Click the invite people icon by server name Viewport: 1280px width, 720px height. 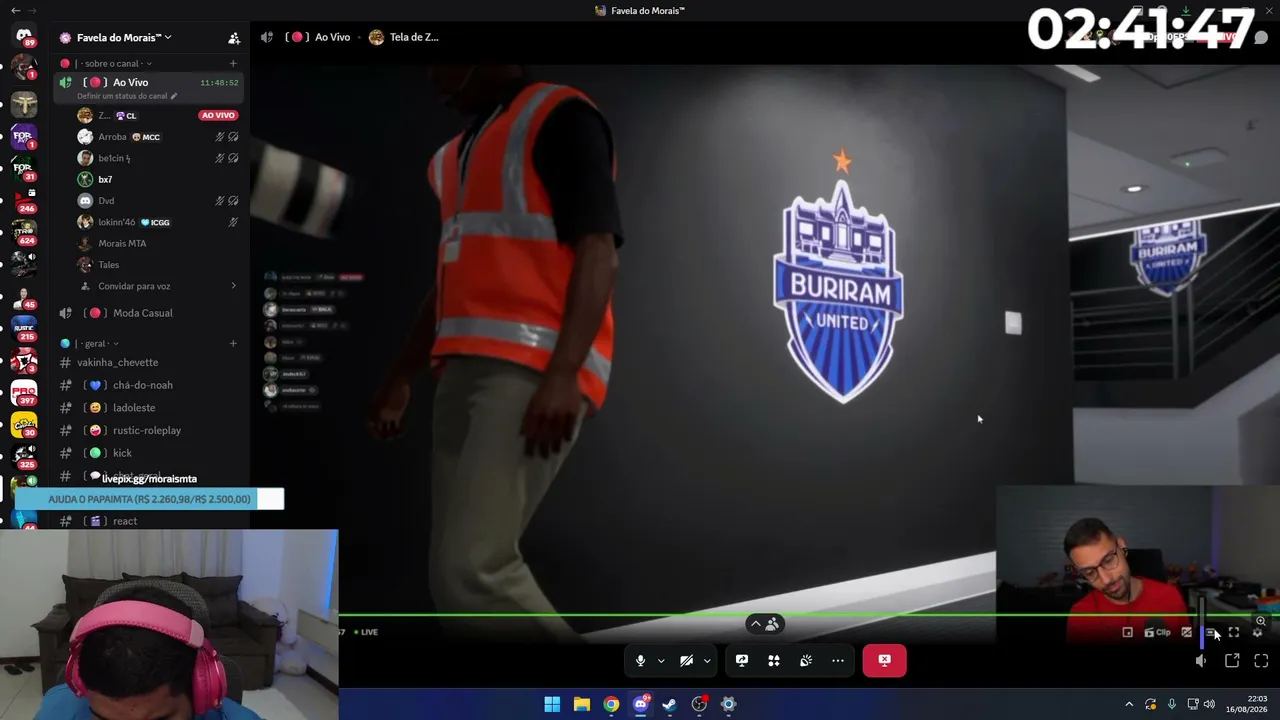point(234,38)
